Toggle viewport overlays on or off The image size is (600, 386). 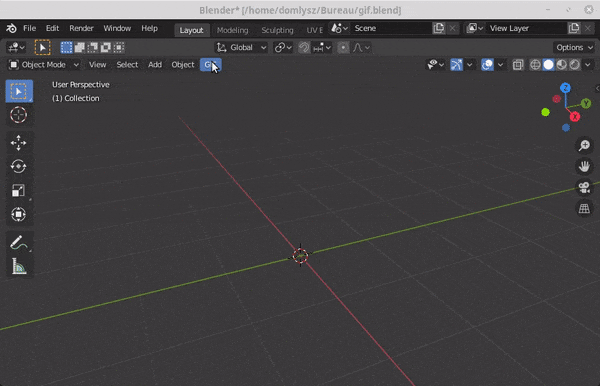tap(487, 65)
